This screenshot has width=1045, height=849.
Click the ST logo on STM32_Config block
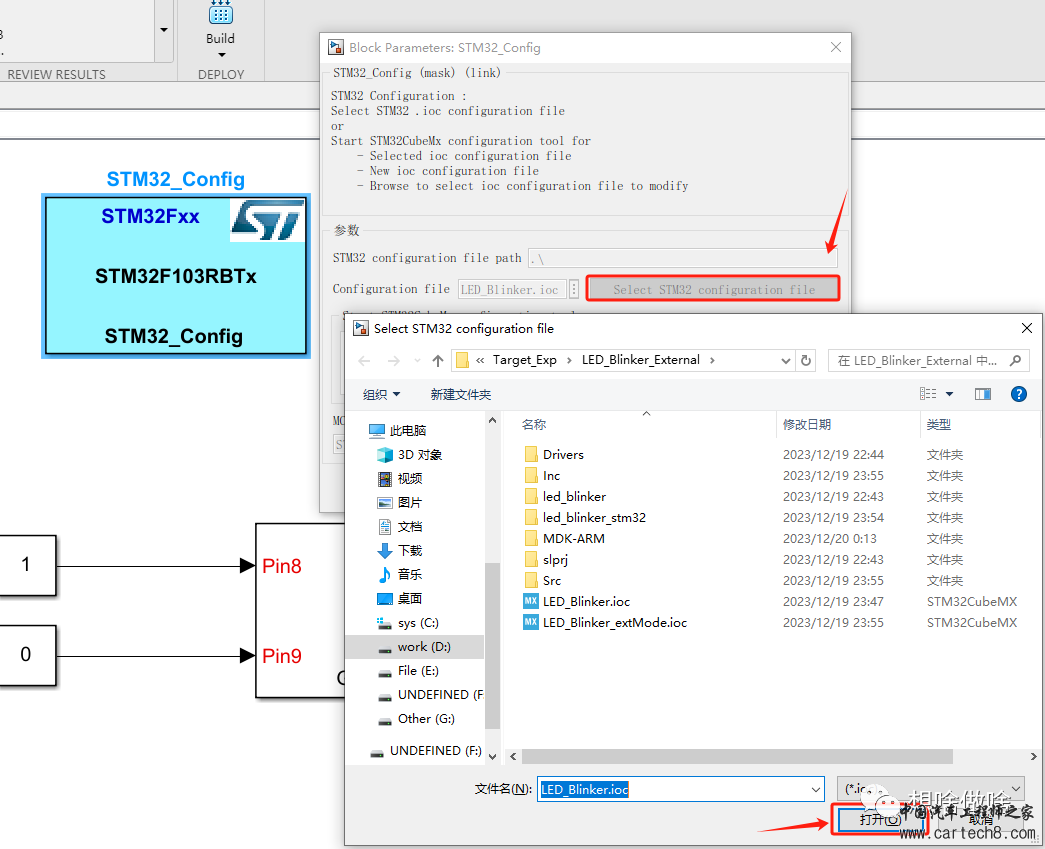coord(267,220)
